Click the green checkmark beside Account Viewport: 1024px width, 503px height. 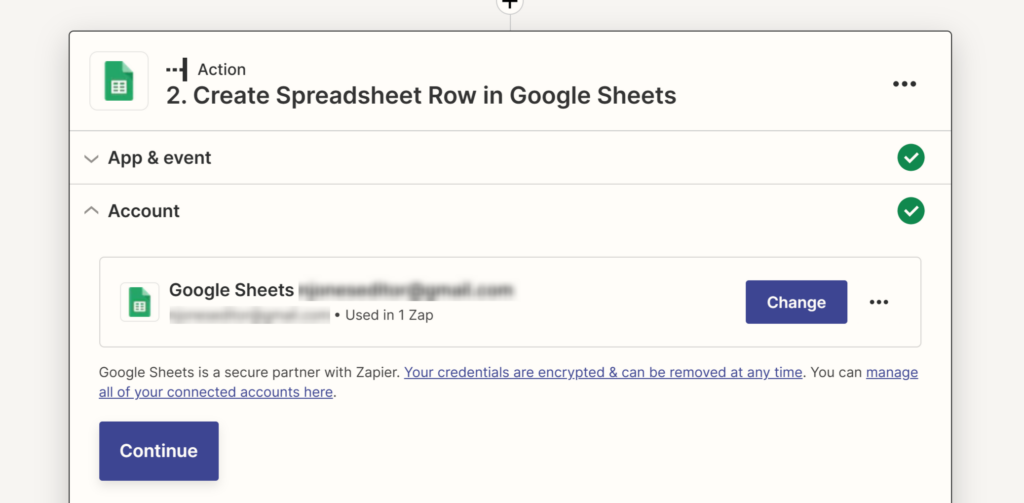click(910, 211)
